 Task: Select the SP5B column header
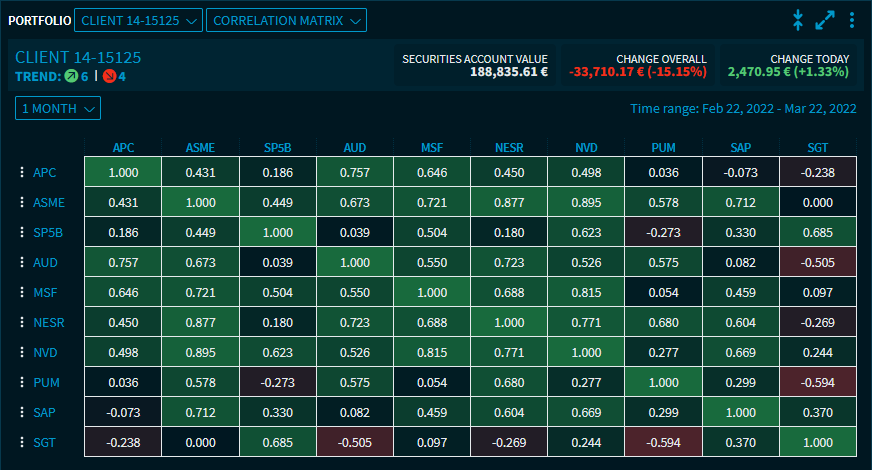277,148
